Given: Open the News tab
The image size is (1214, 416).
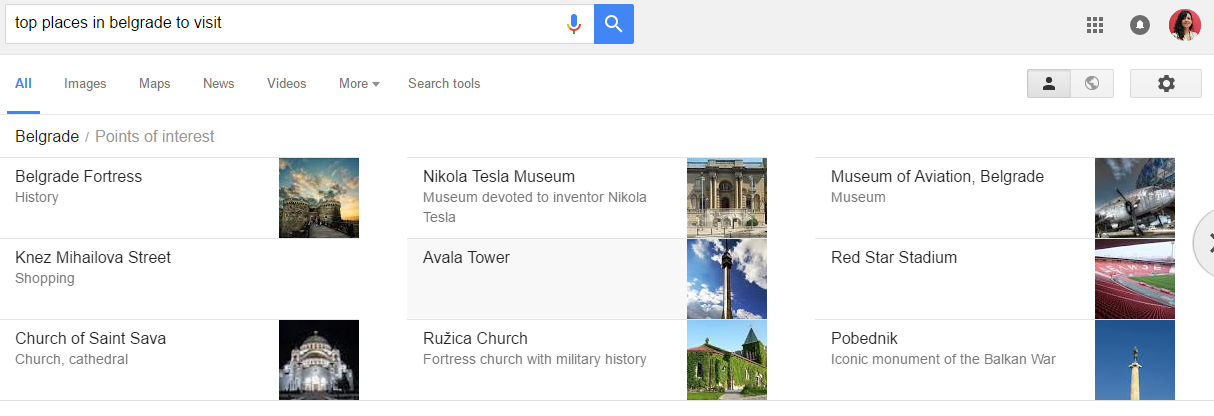Looking at the screenshot, I should coord(218,84).
